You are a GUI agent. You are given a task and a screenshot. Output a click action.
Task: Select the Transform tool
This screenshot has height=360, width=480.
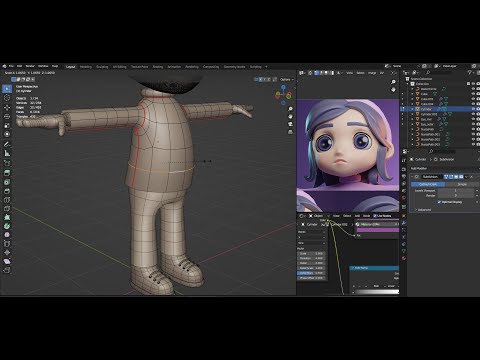(7, 134)
